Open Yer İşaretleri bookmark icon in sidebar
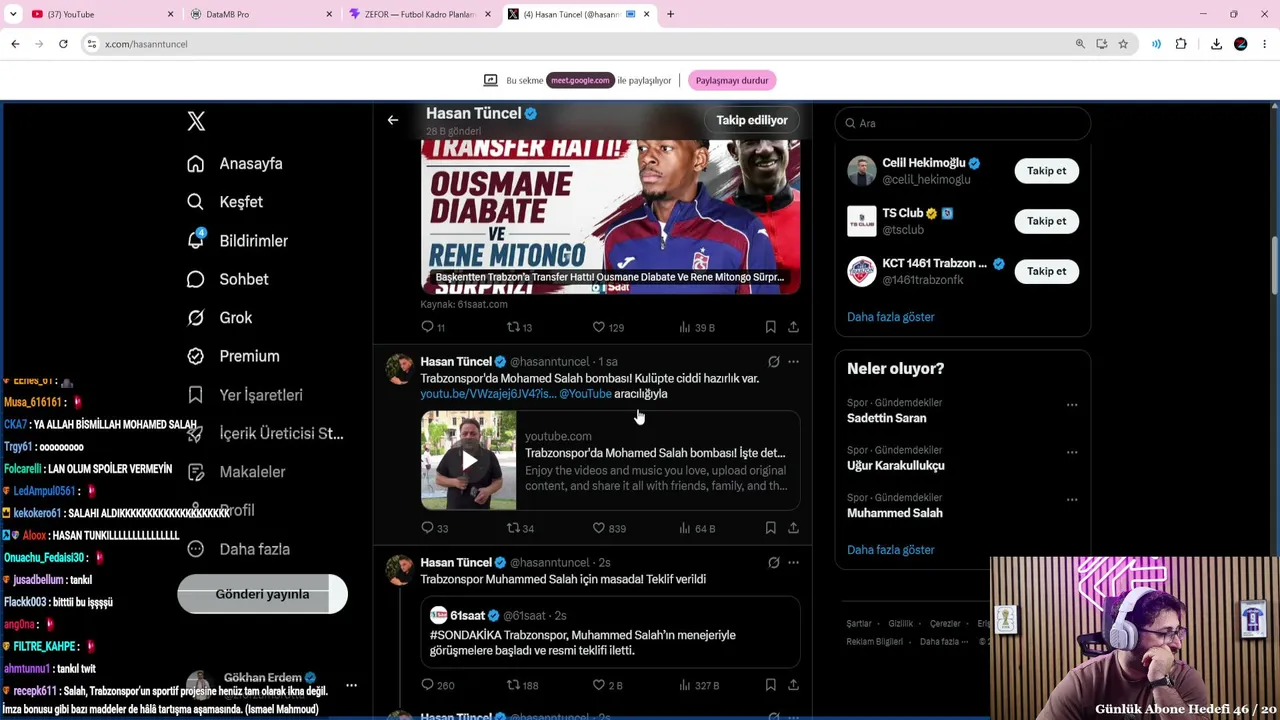1280x720 pixels. (x=196, y=395)
